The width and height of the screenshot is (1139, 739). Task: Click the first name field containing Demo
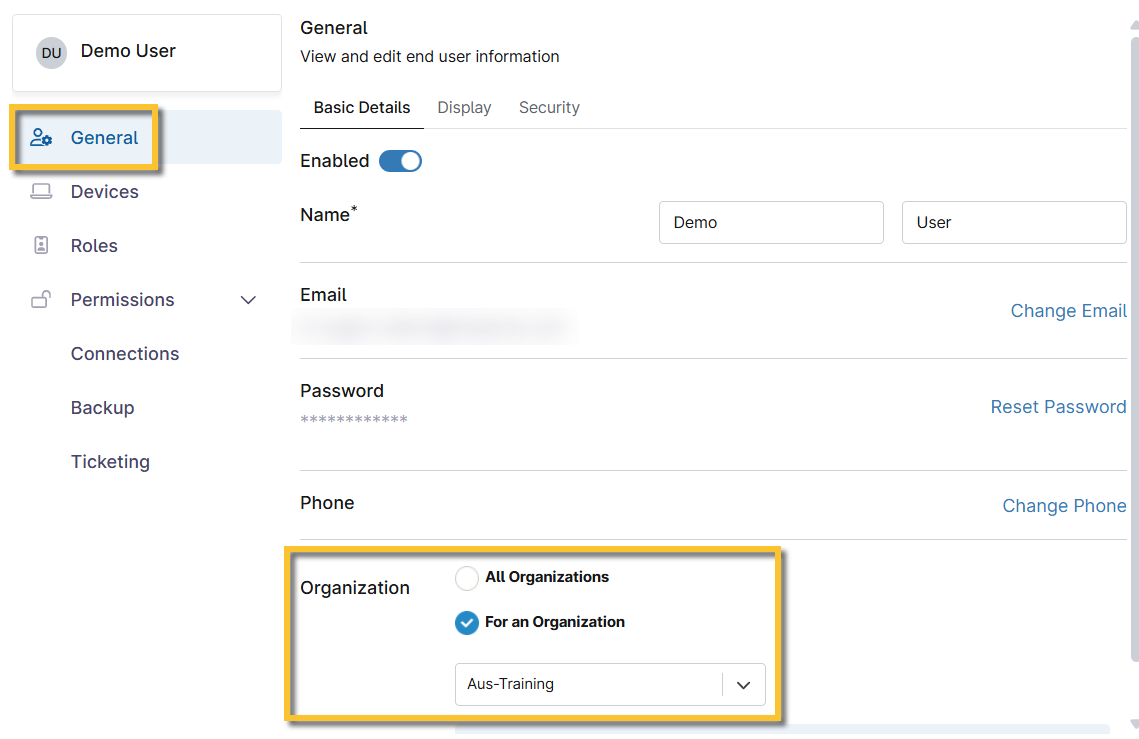(771, 223)
